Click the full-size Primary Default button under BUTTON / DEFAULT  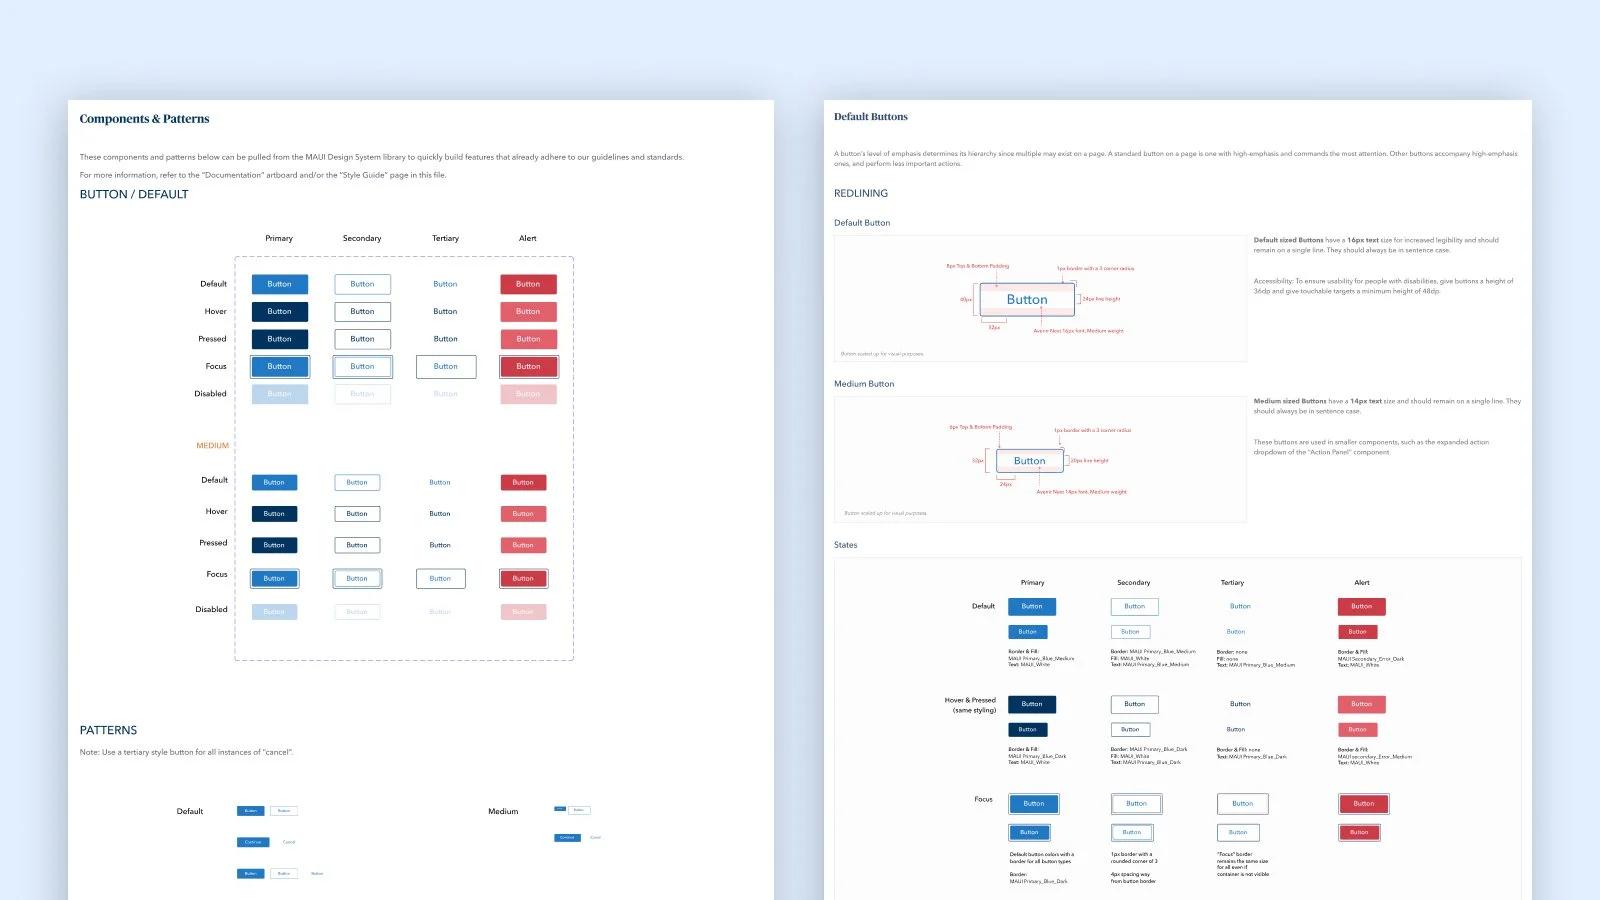[x=280, y=284]
